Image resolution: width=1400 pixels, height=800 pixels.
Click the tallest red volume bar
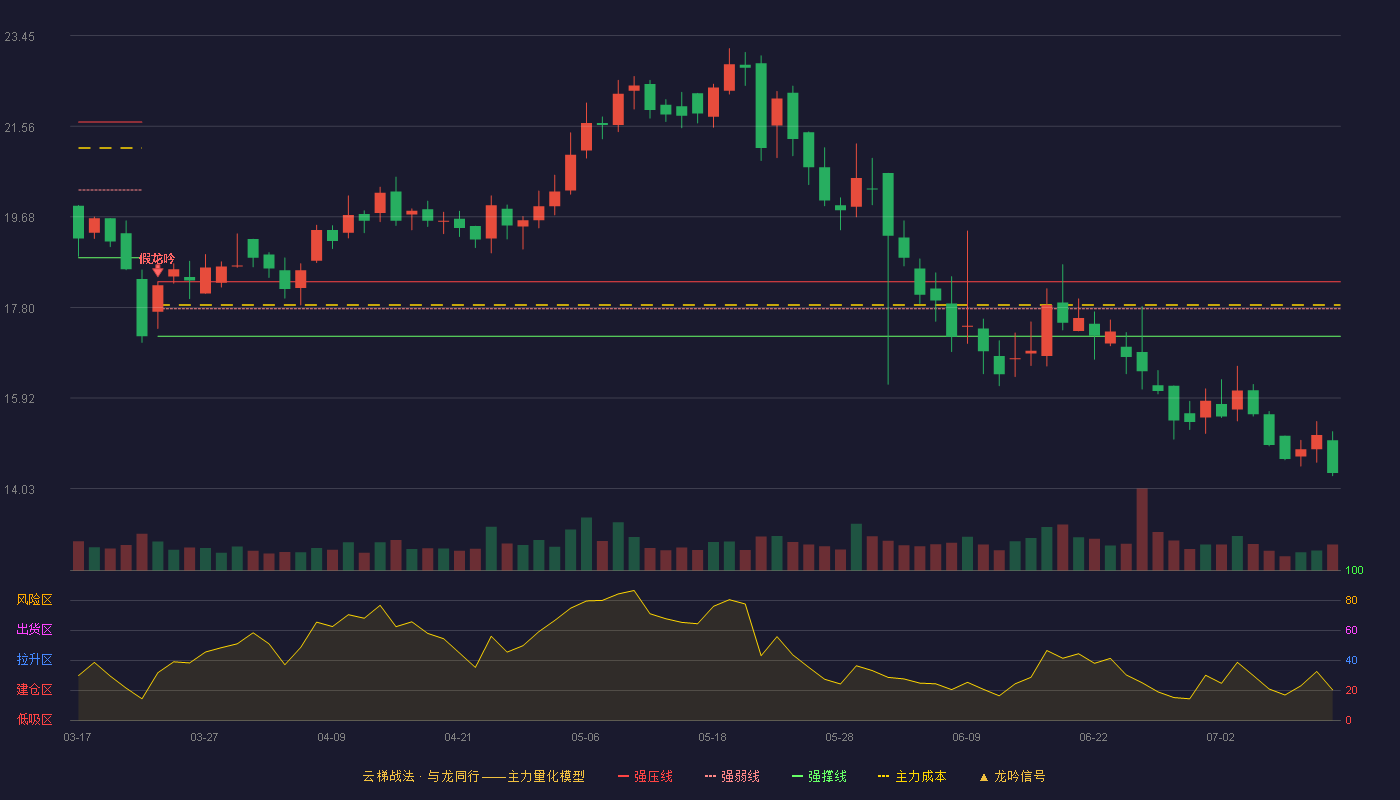[x=1142, y=529]
